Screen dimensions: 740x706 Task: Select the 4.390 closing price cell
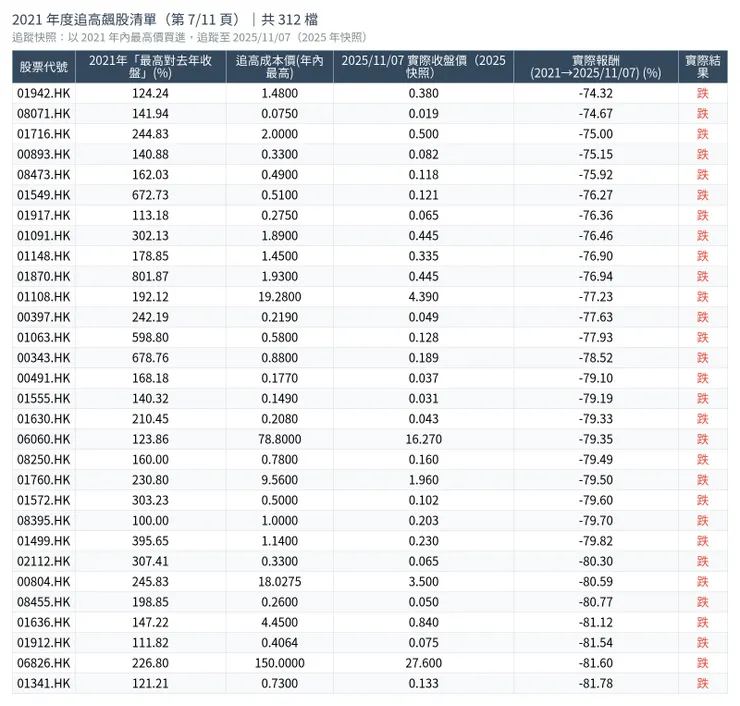click(423, 296)
